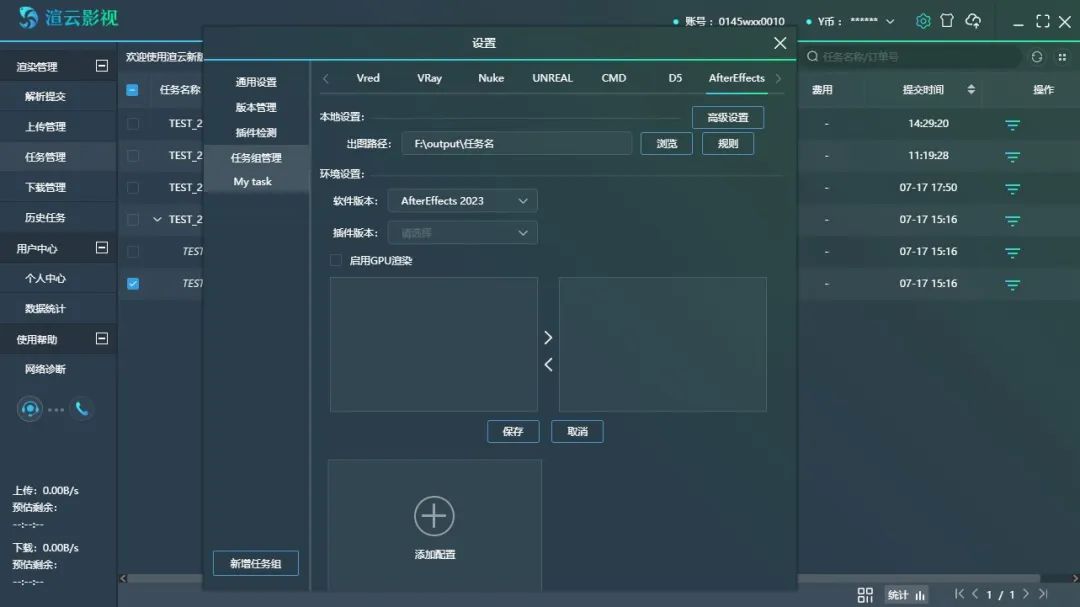Open actions menu for 14:29:20 task
This screenshot has width=1080, height=607.
(1012, 125)
